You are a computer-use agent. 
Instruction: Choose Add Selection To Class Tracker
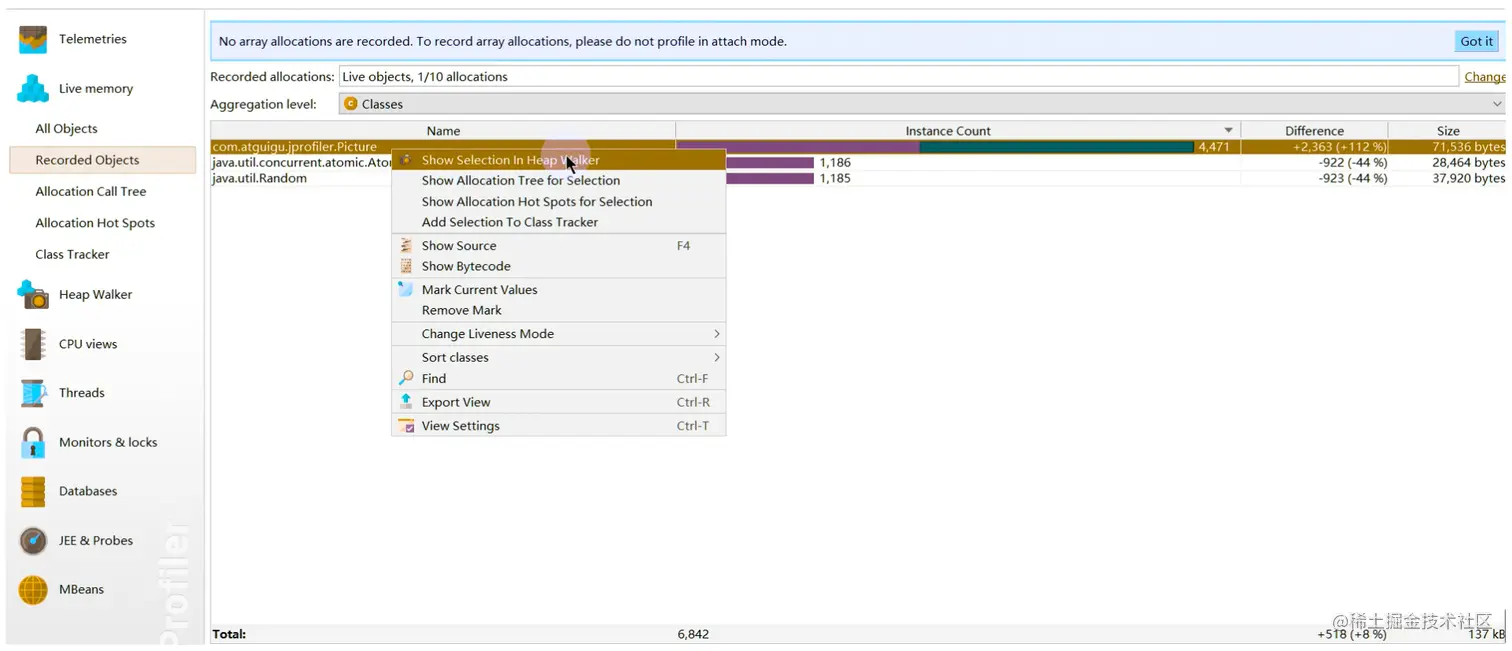559,223
